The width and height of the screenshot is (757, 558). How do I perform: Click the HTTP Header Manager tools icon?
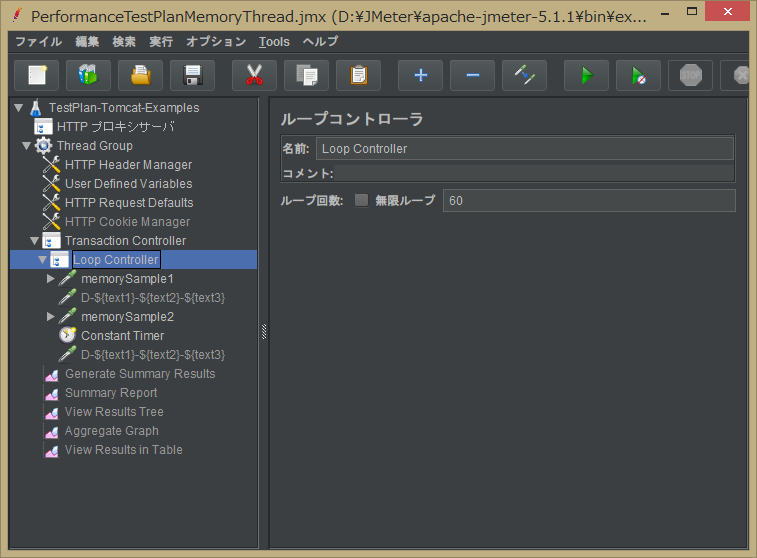[x=51, y=165]
